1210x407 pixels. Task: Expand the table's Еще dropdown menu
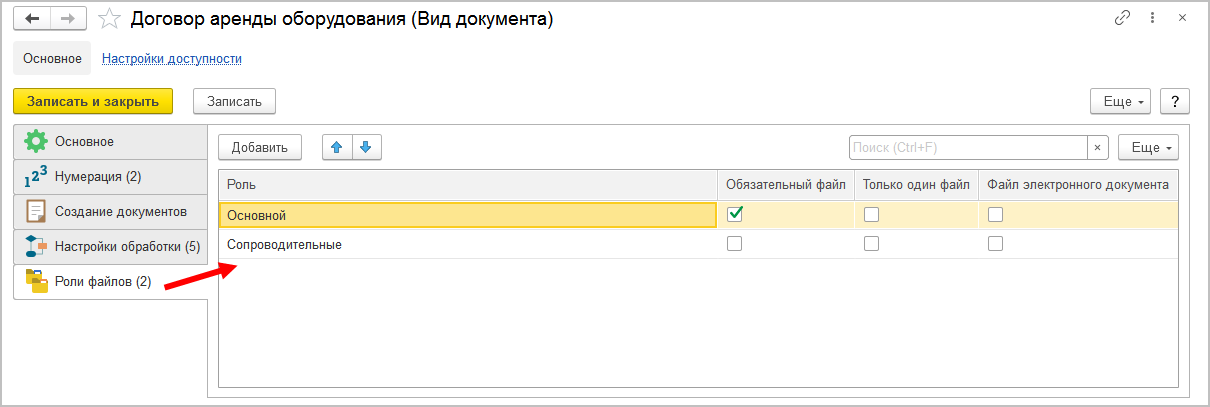[x=1148, y=147]
